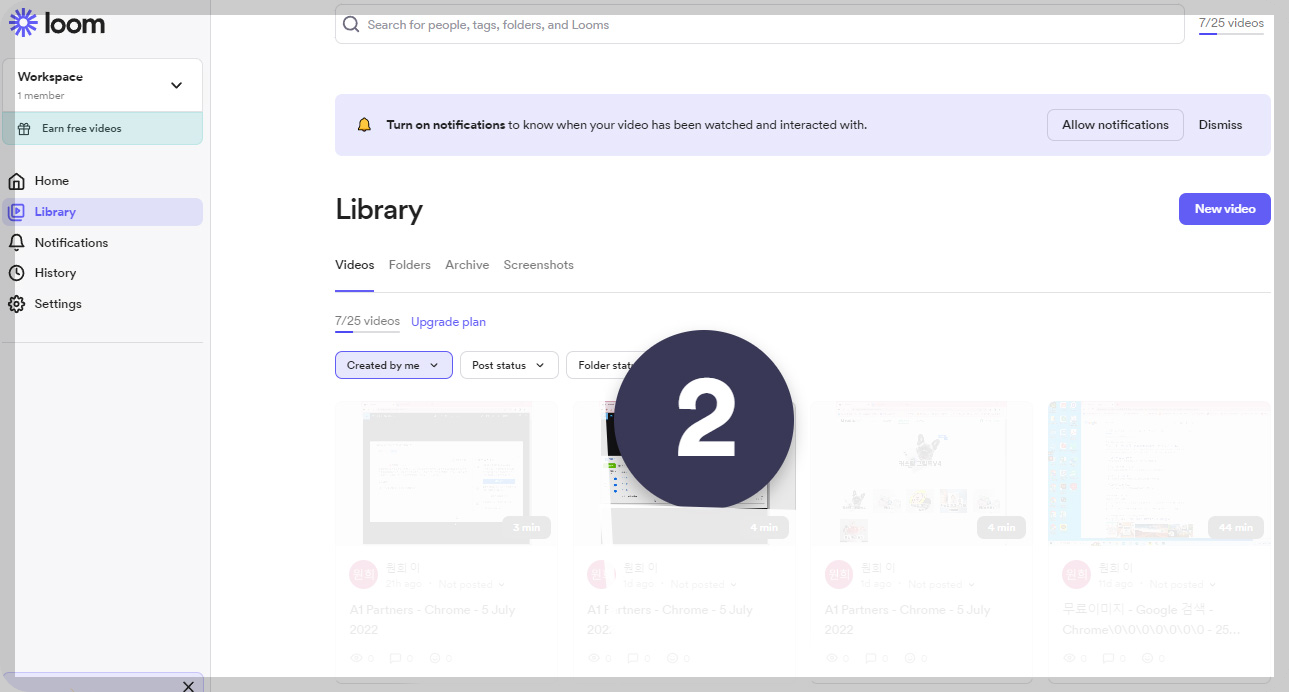Viewport: 1289px width, 692px height.
Task: Open the Post status filter dropdown
Action: [x=509, y=365]
